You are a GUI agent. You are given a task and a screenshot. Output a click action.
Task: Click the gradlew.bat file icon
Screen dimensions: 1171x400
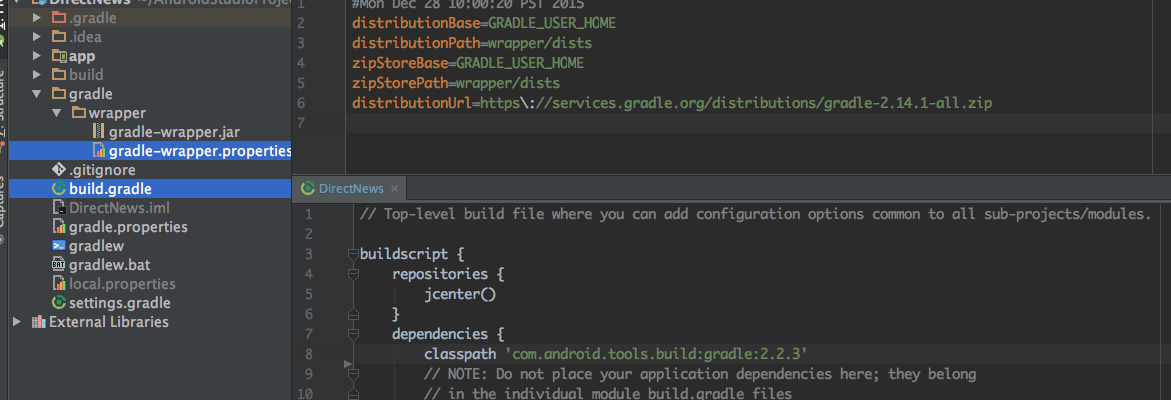point(58,265)
